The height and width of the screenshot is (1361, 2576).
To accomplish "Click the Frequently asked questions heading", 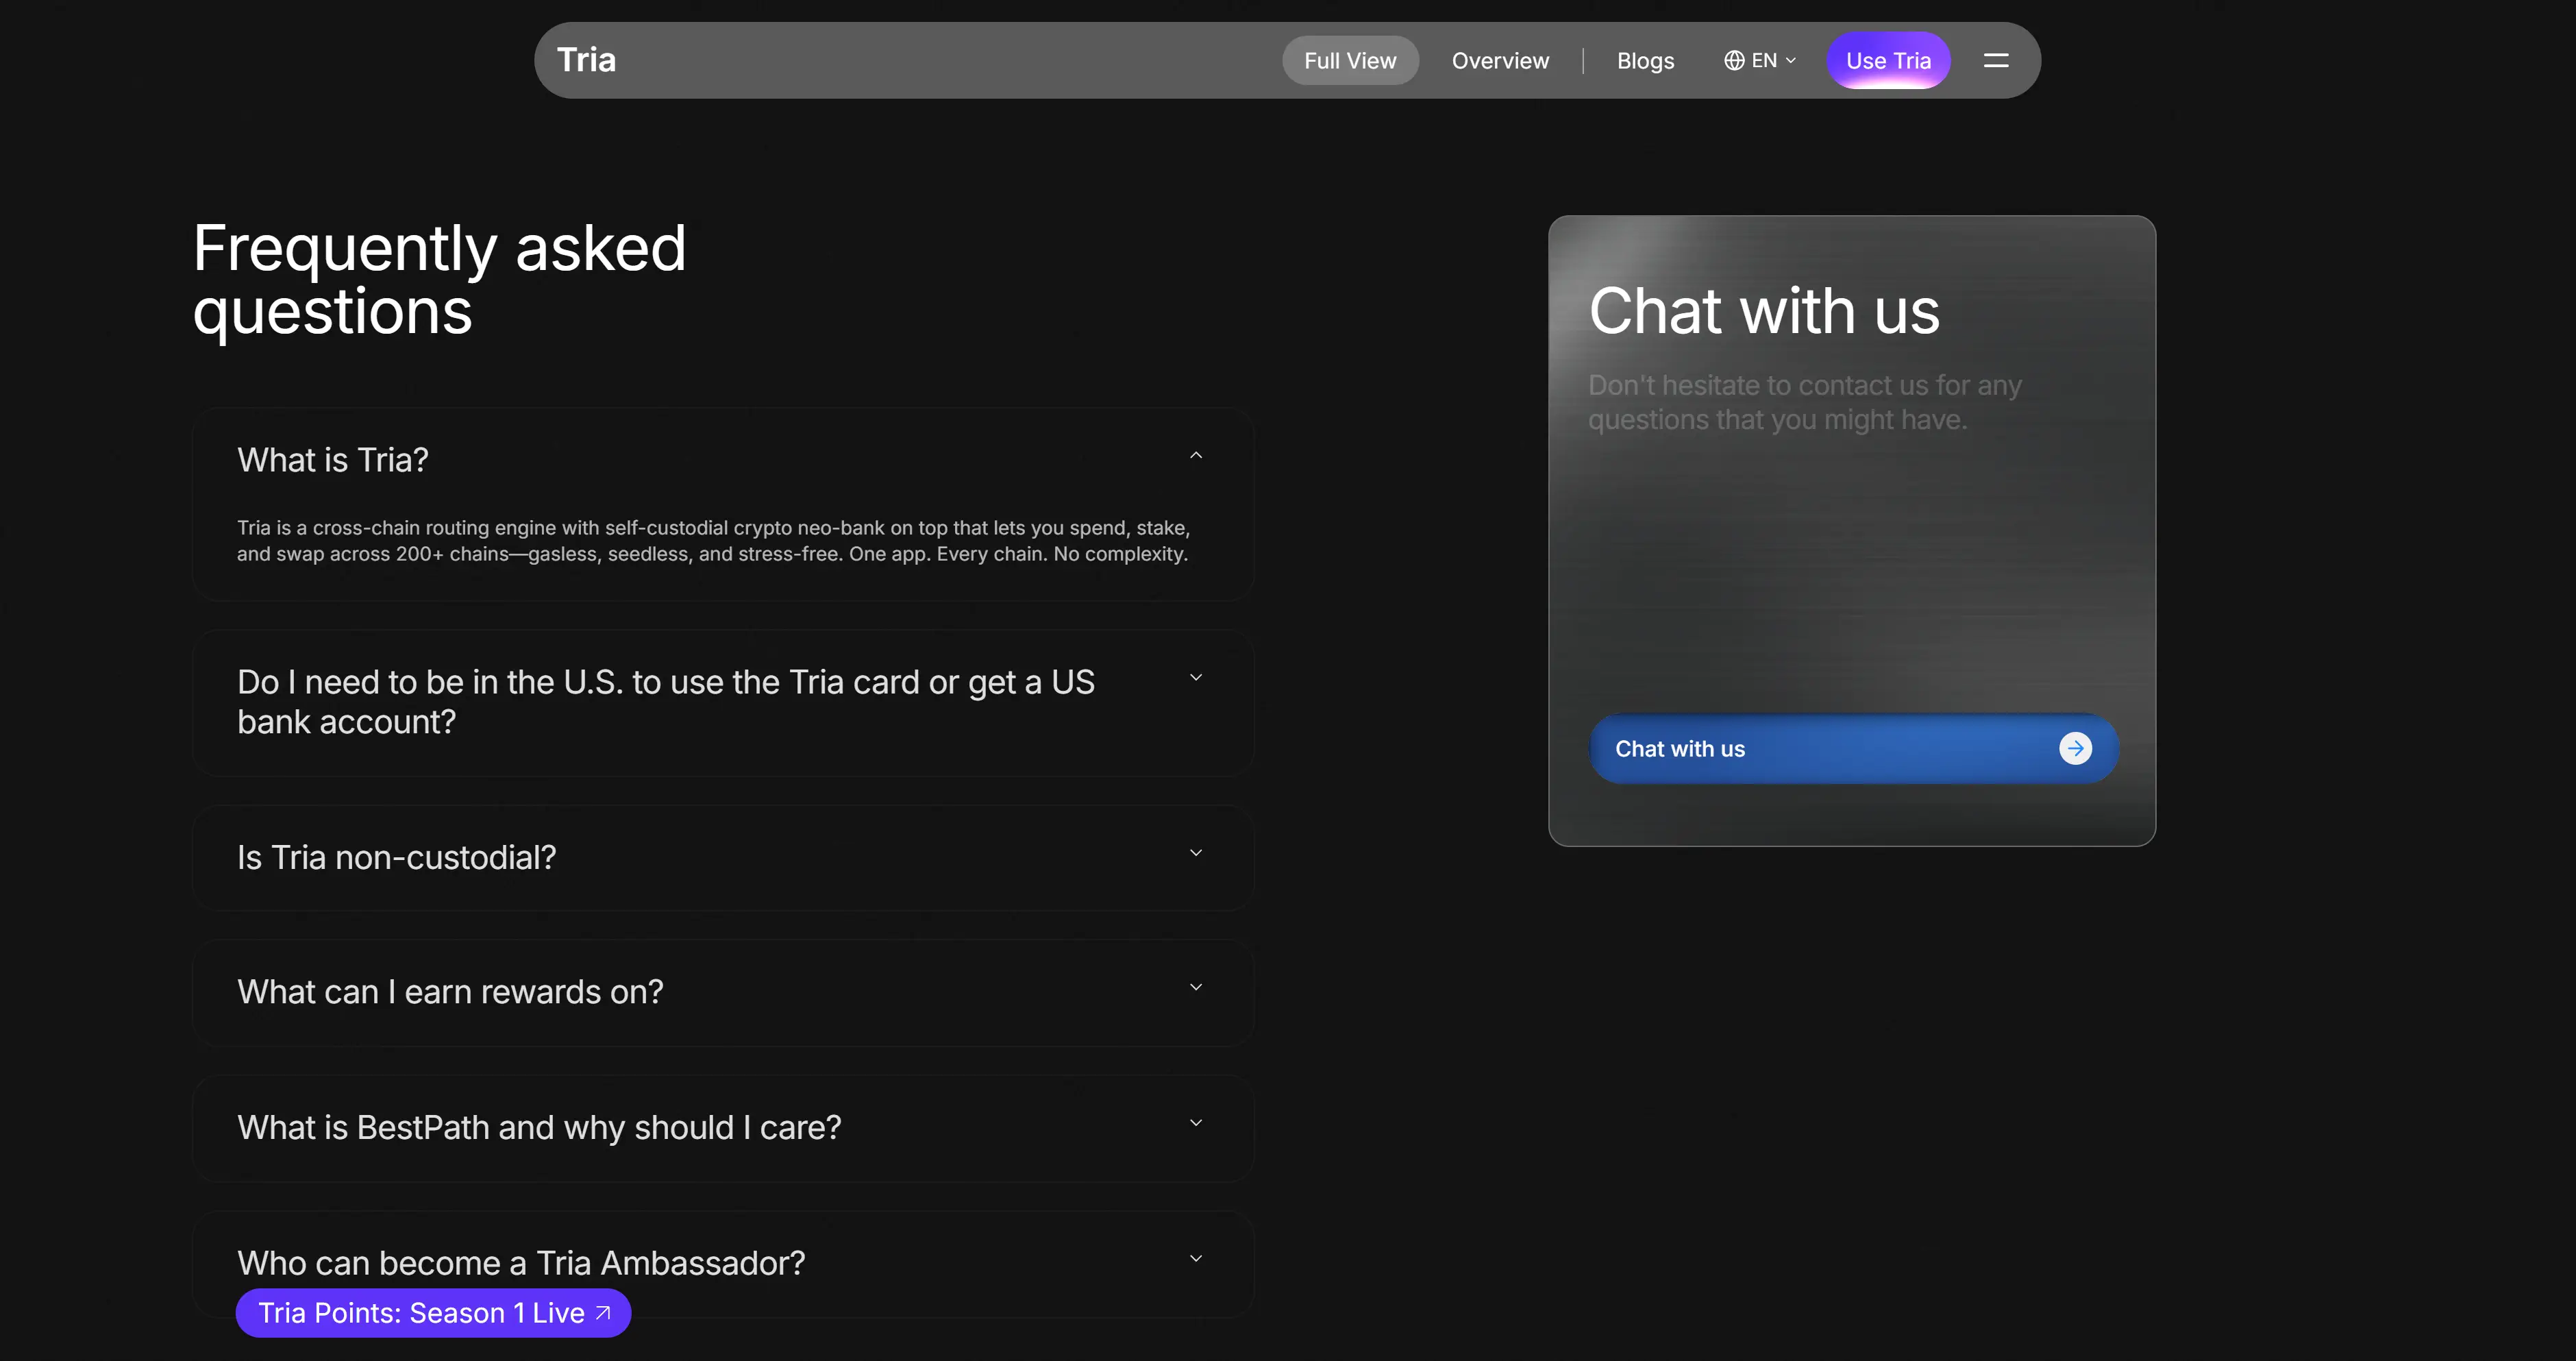I will 440,279.
